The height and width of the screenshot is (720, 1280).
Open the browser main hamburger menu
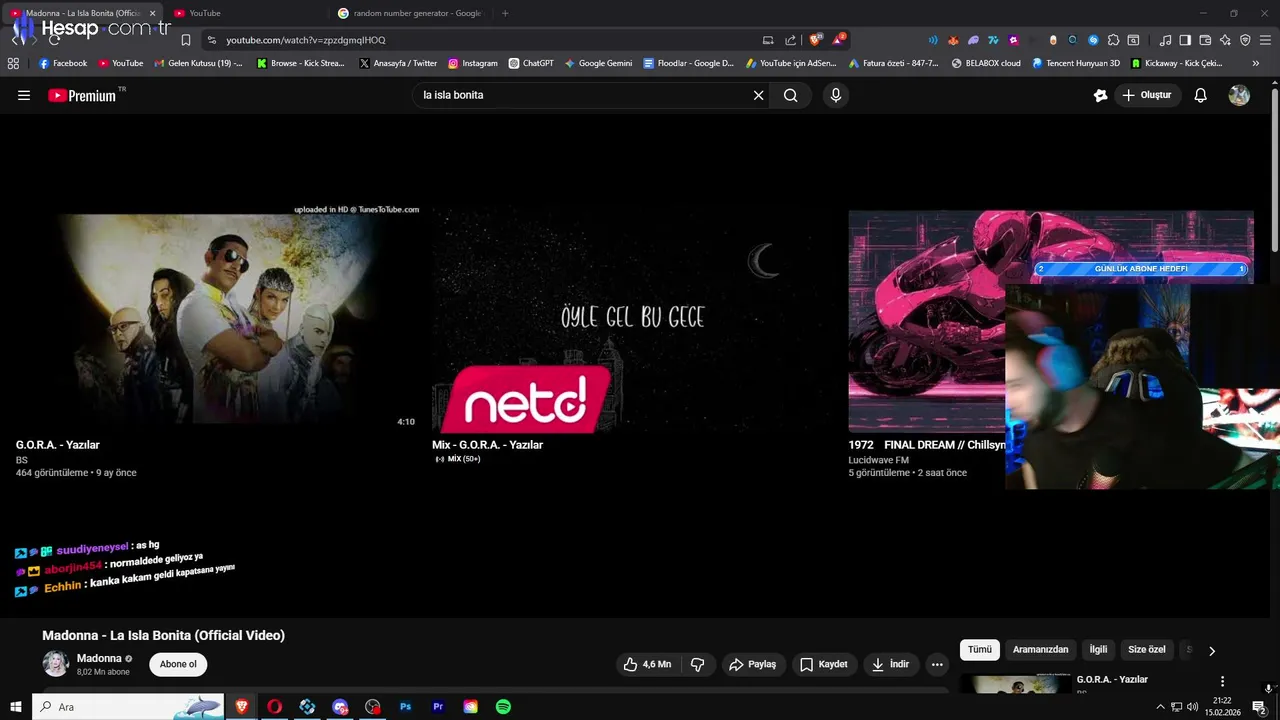(1266, 40)
